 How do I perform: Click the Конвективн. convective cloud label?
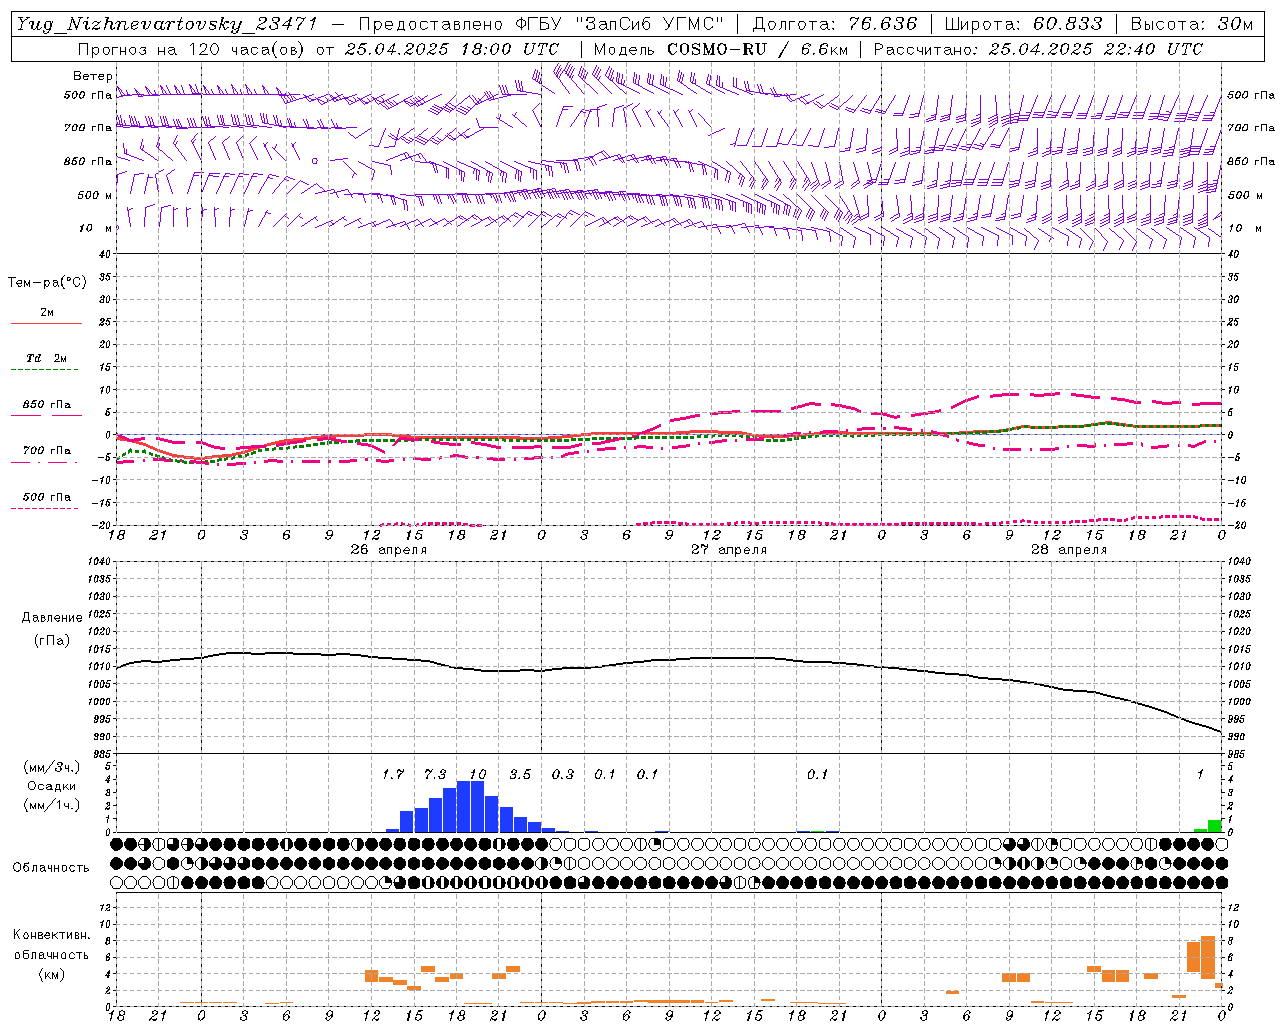(x=51, y=935)
